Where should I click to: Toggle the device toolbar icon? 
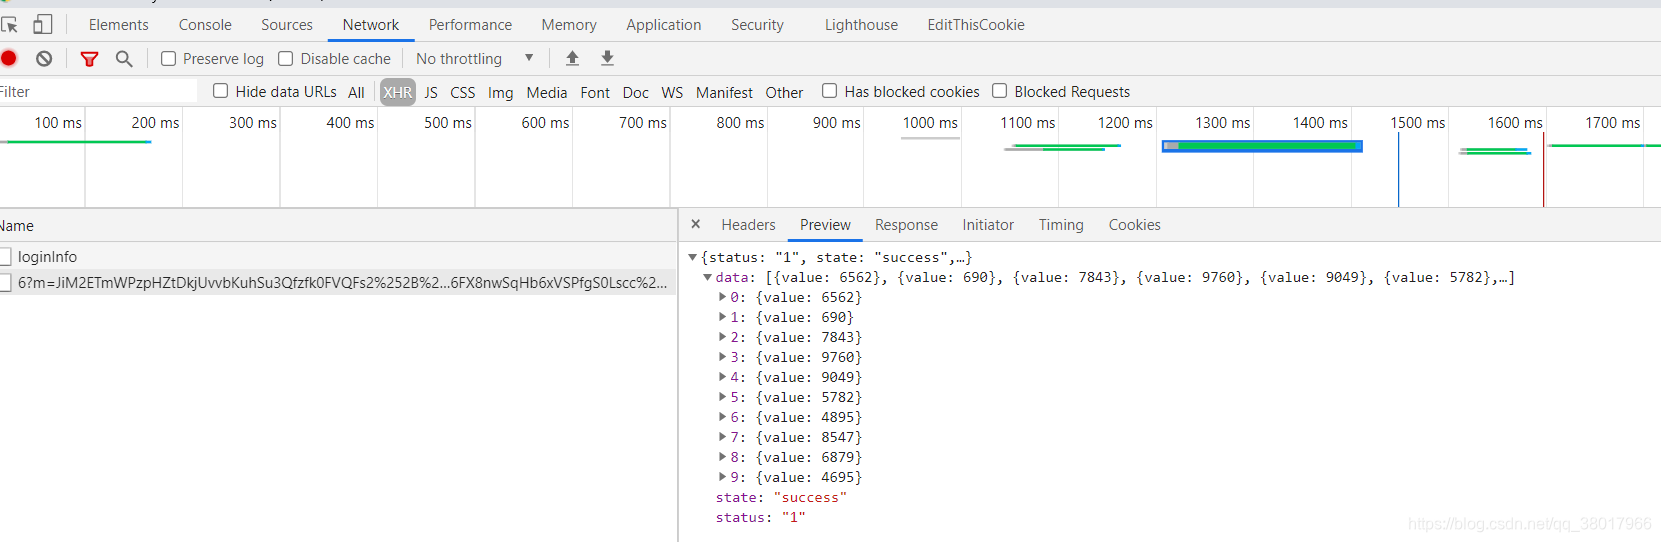43,25
